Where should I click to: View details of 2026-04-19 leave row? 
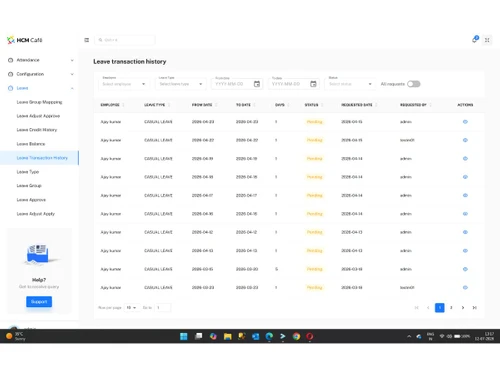pos(465,158)
